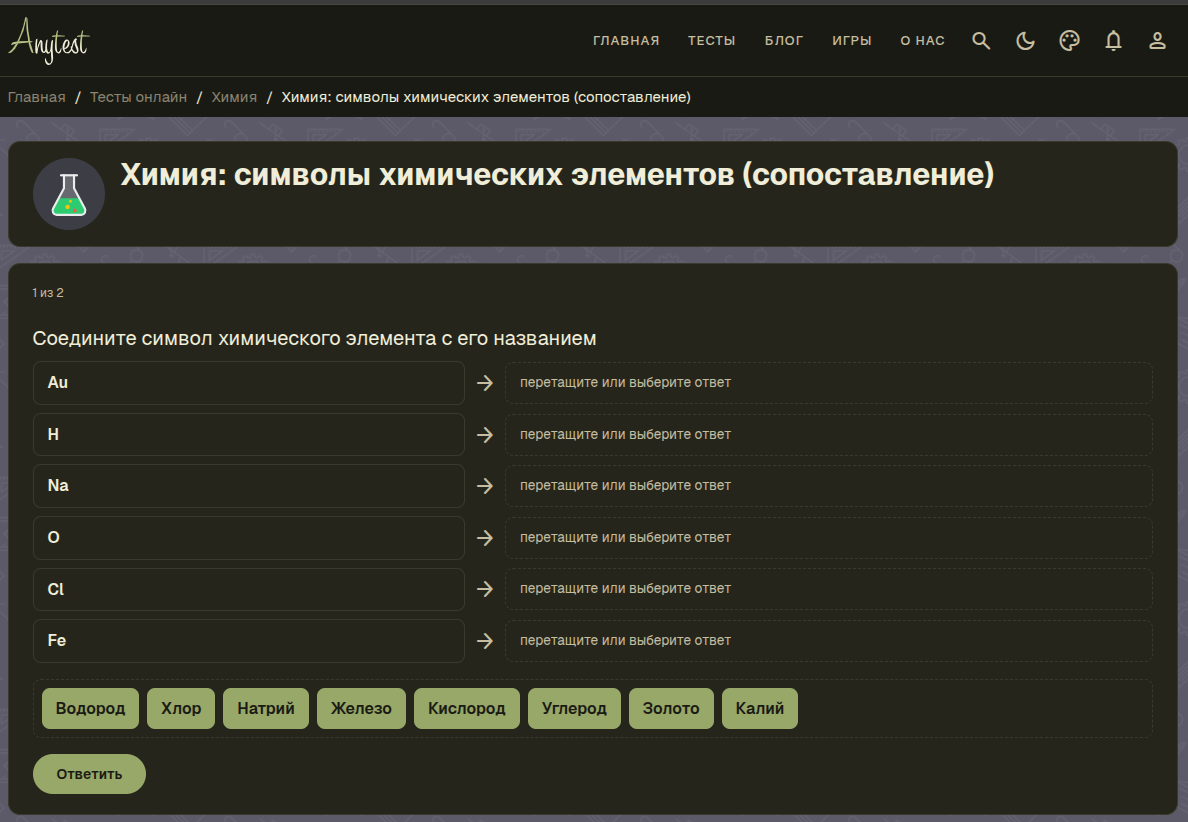Open the ИГРЫ menu item
The width and height of the screenshot is (1188, 822).
852,41
